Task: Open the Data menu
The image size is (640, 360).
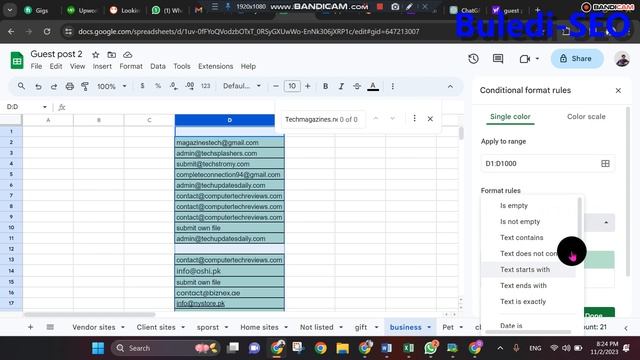Action: [x=158, y=66]
